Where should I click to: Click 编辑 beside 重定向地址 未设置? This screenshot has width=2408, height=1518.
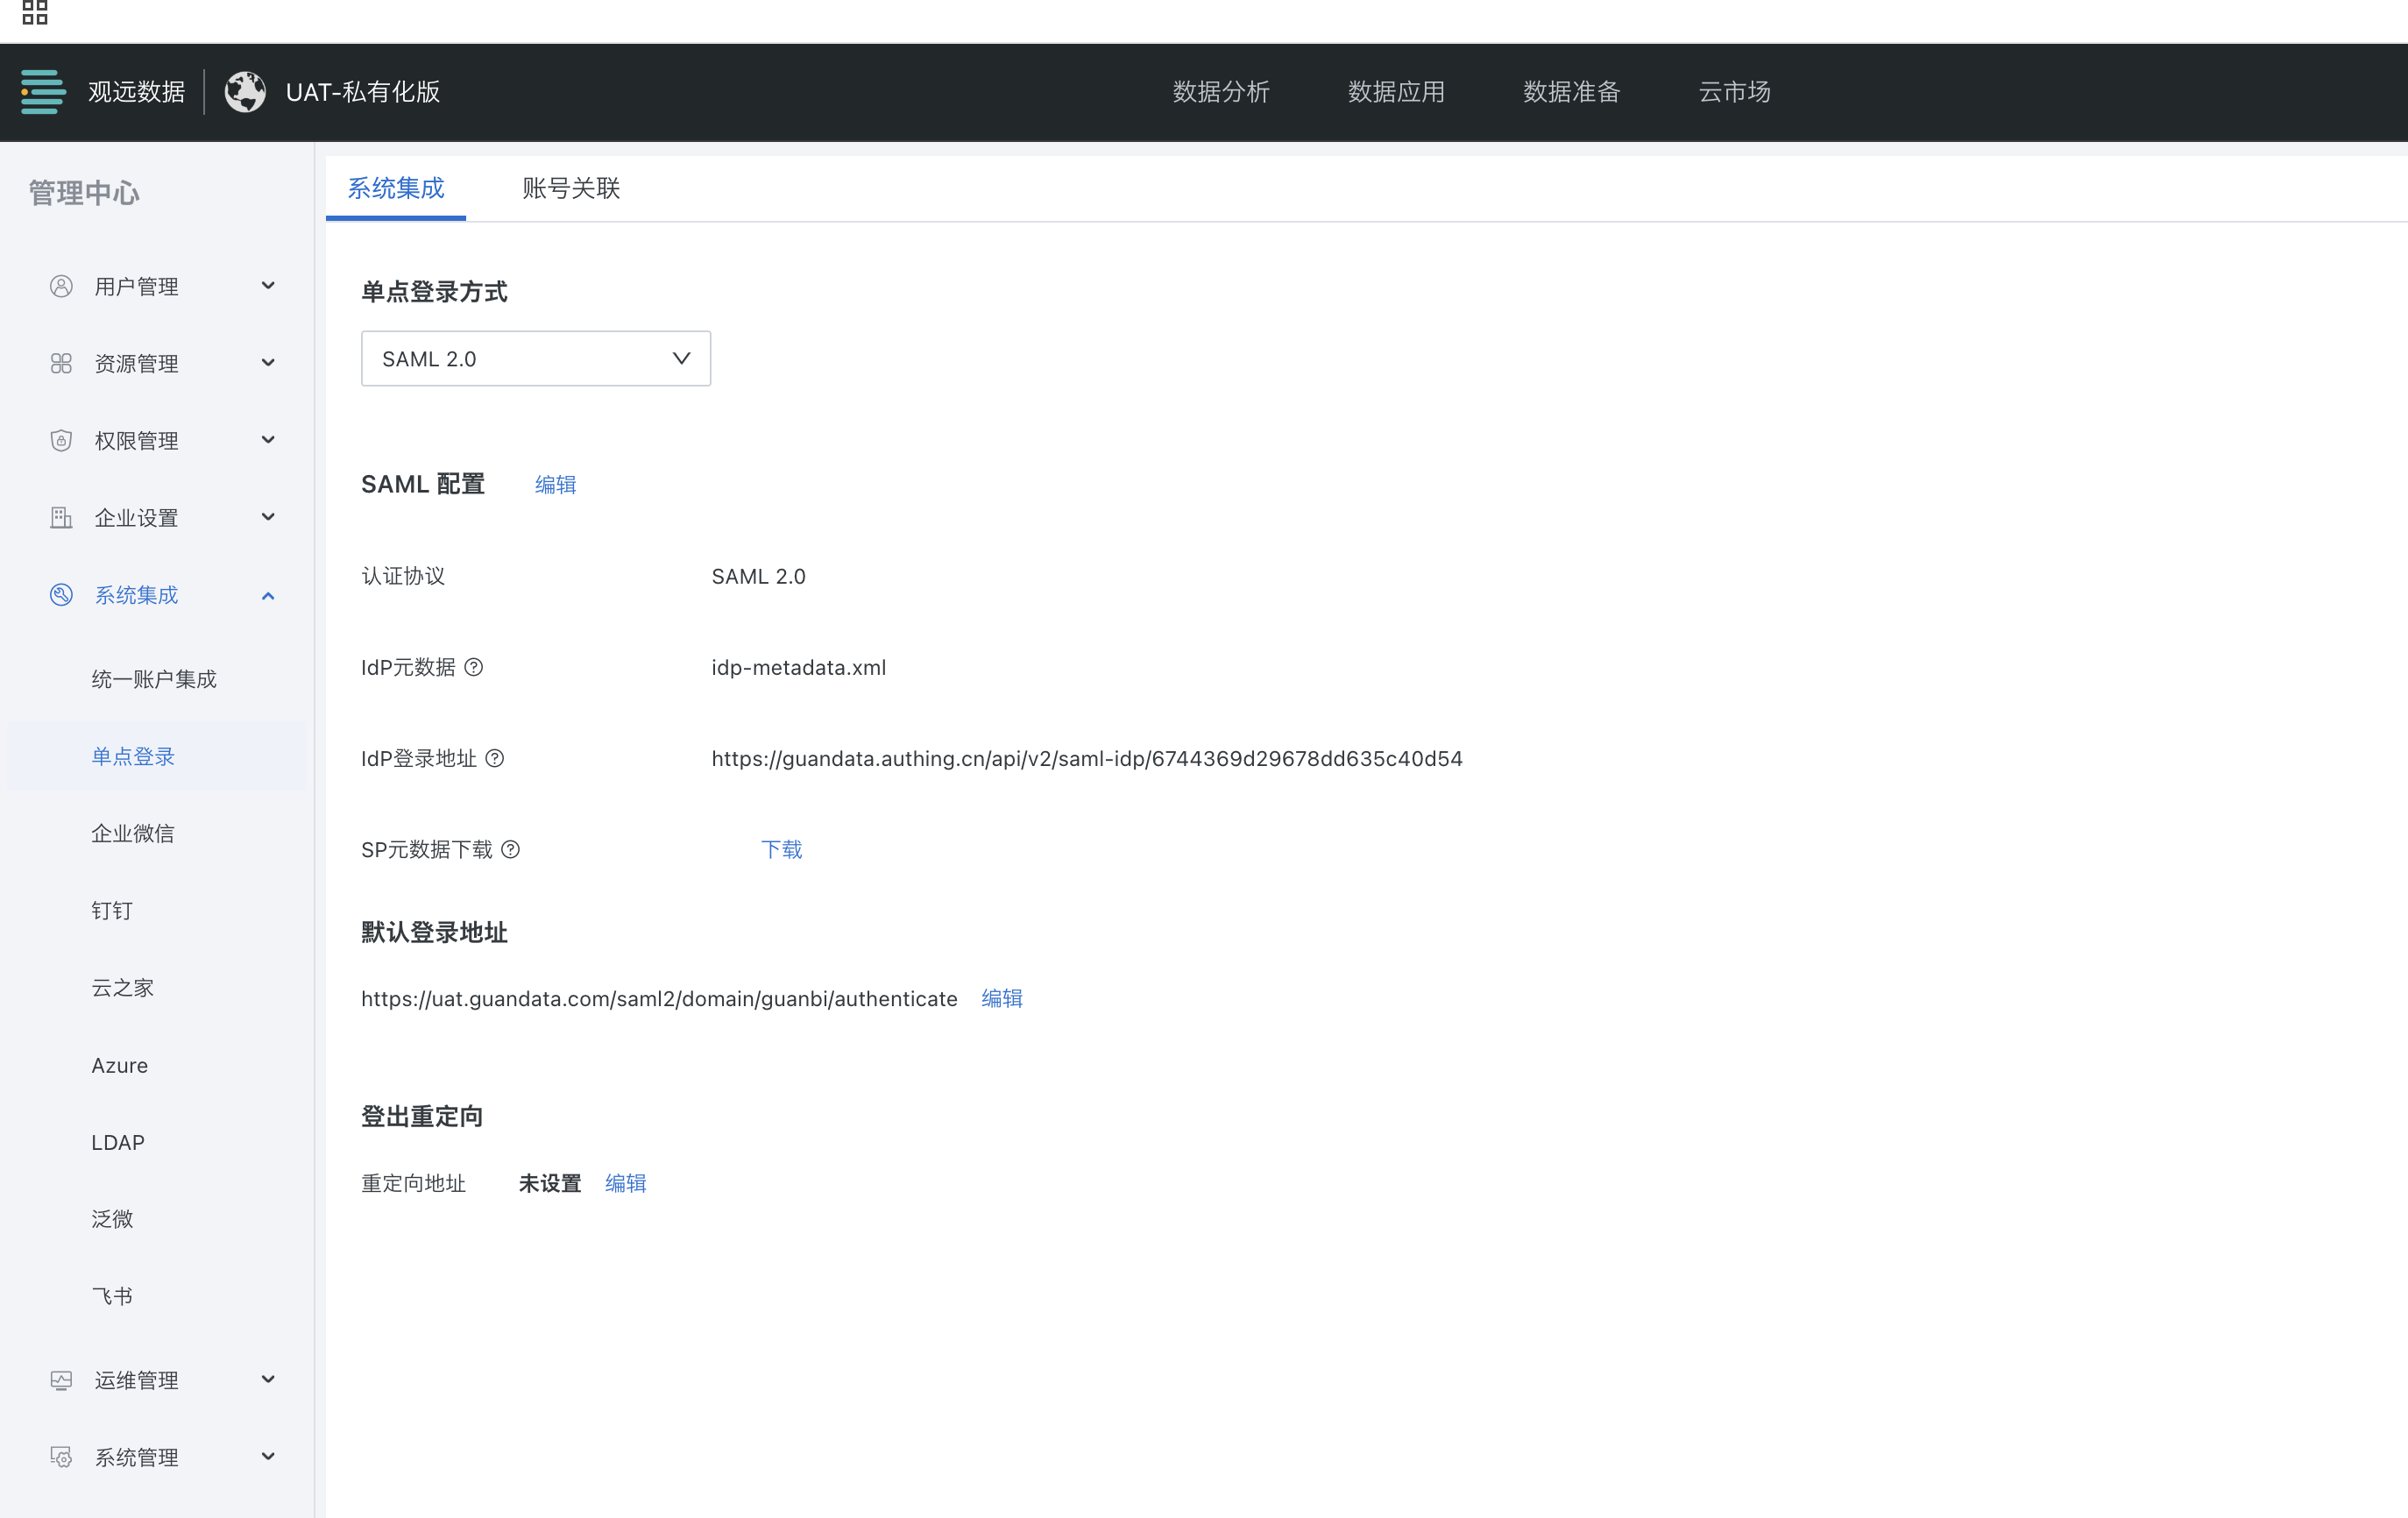click(x=626, y=1184)
